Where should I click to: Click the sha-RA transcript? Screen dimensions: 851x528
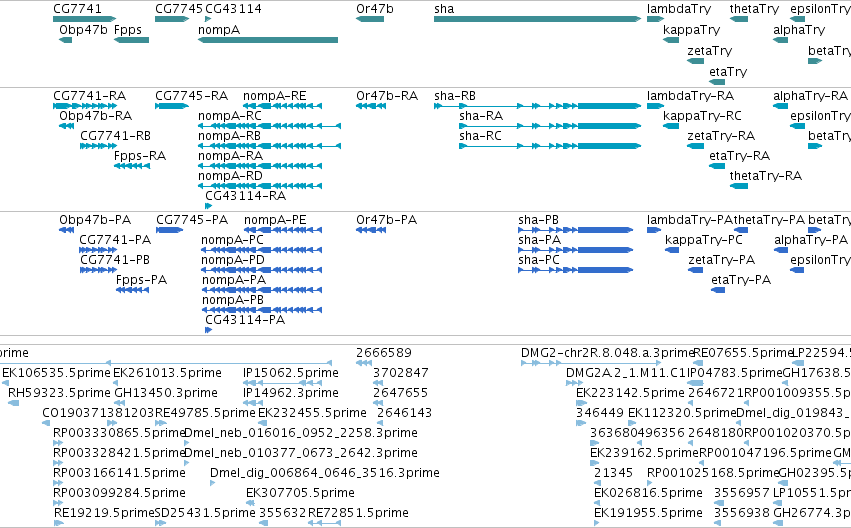pyautogui.click(x=550, y=126)
